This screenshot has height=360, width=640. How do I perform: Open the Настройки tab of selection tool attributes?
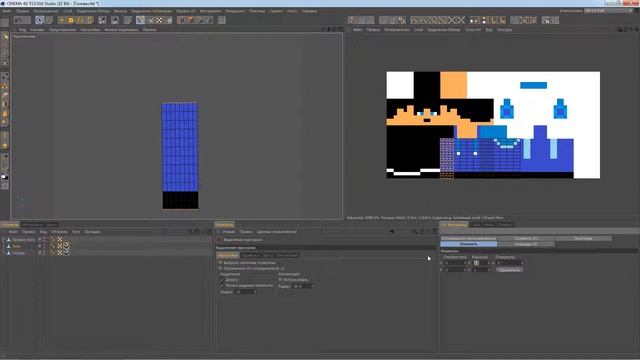click(x=228, y=256)
